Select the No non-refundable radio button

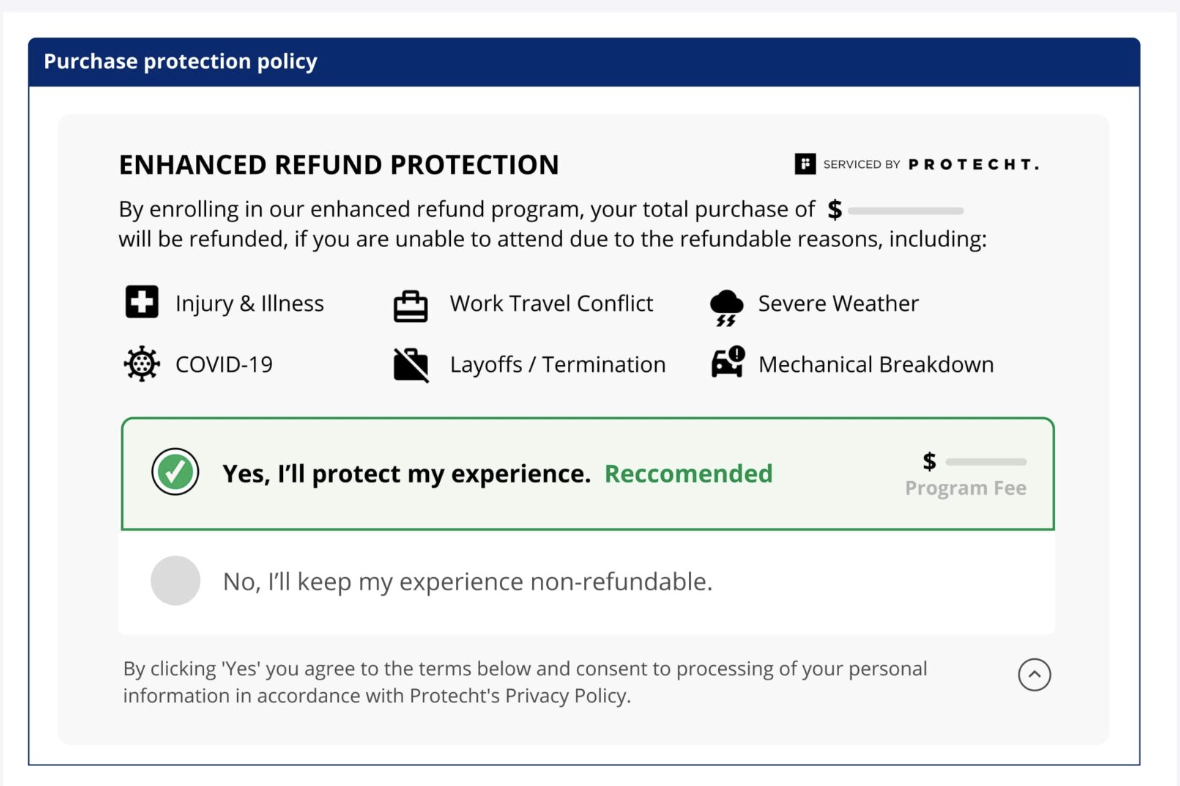(x=175, y=581)
